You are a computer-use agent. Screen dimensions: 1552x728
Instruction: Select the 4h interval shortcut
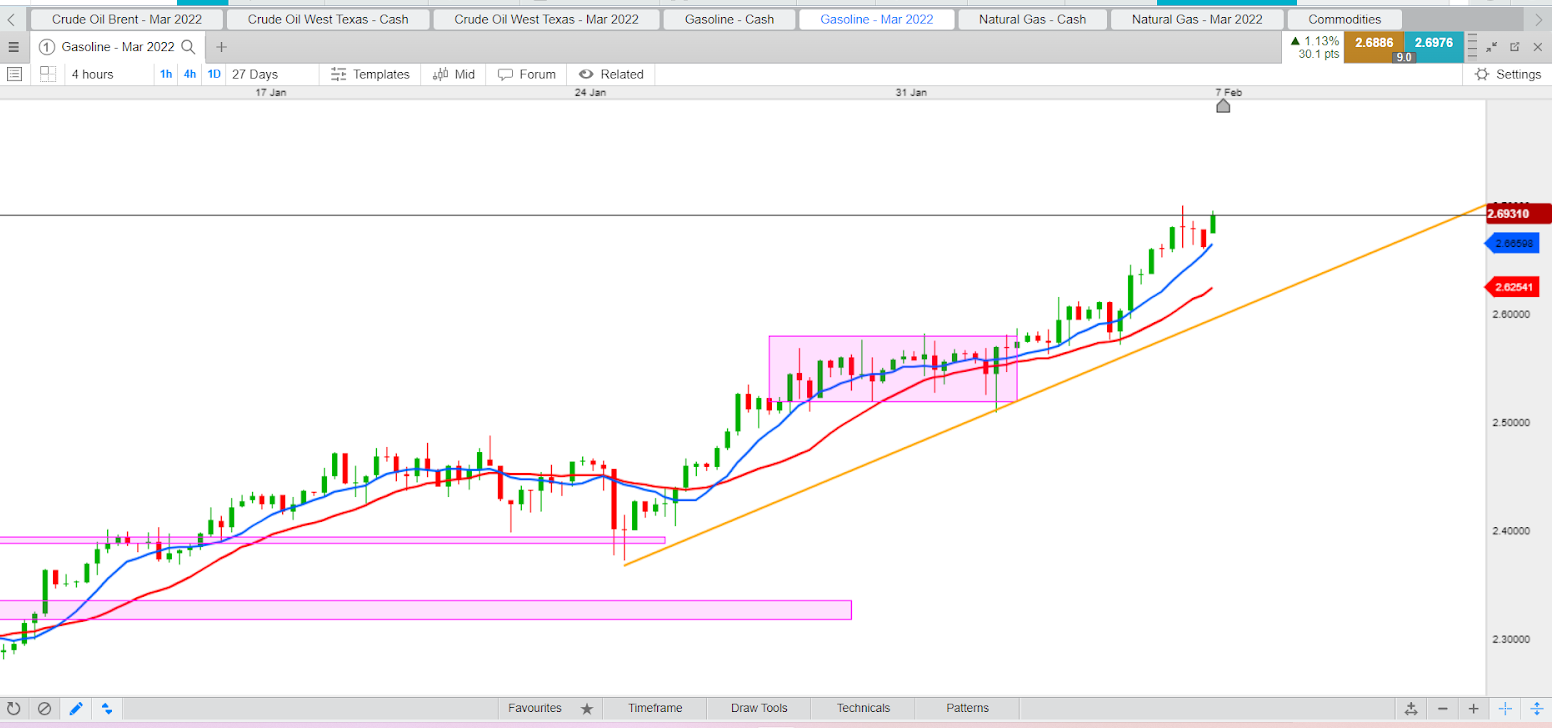(190, 74)
